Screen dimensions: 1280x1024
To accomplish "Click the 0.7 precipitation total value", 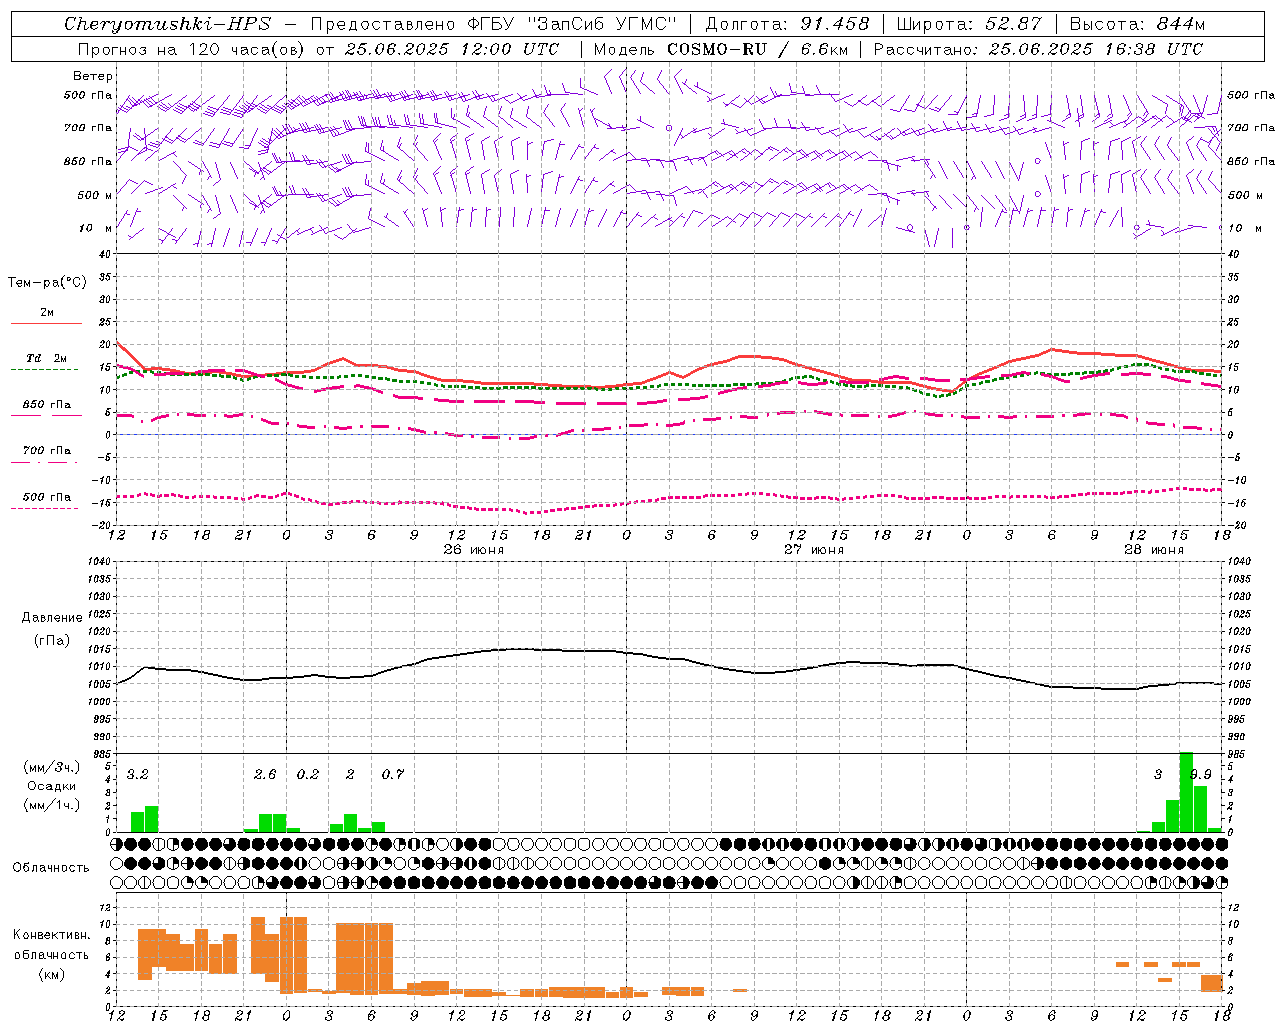I will point(393,775).
